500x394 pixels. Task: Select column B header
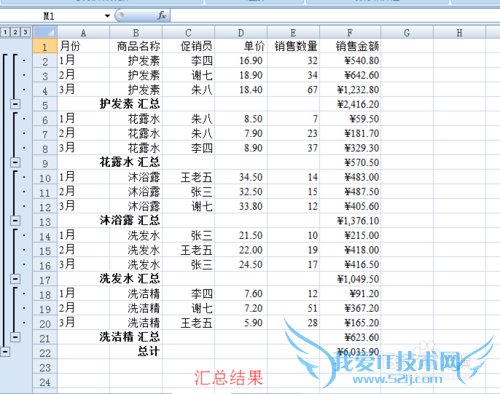tap(136, 33)
